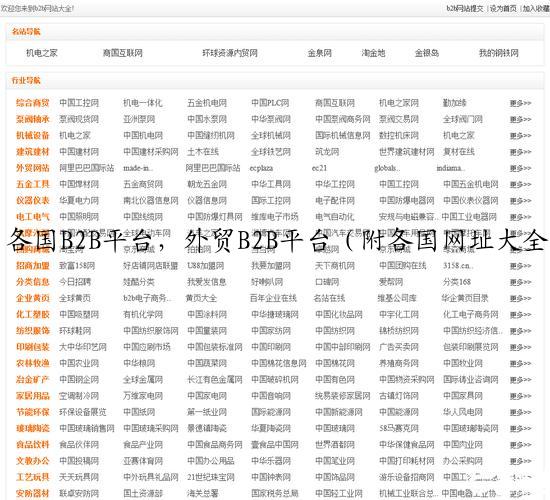Open the 长江有色金属网 link
The height and width of the screenshot is (500, 550).
215,379
